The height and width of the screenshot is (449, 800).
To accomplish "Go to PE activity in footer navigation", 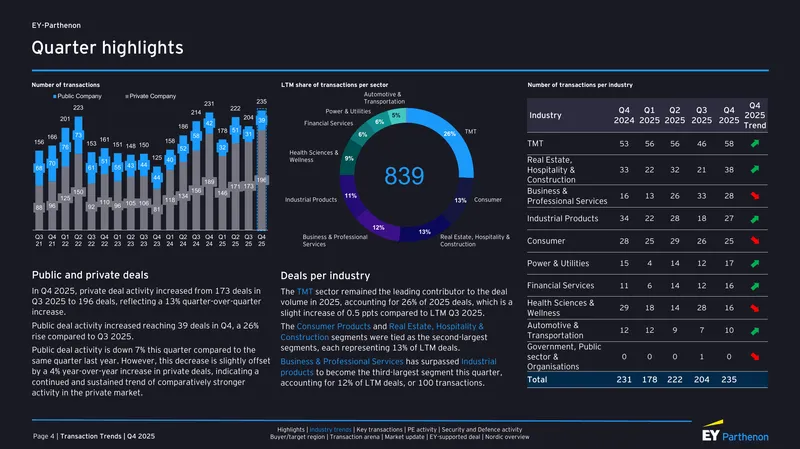I will point(422,430).
